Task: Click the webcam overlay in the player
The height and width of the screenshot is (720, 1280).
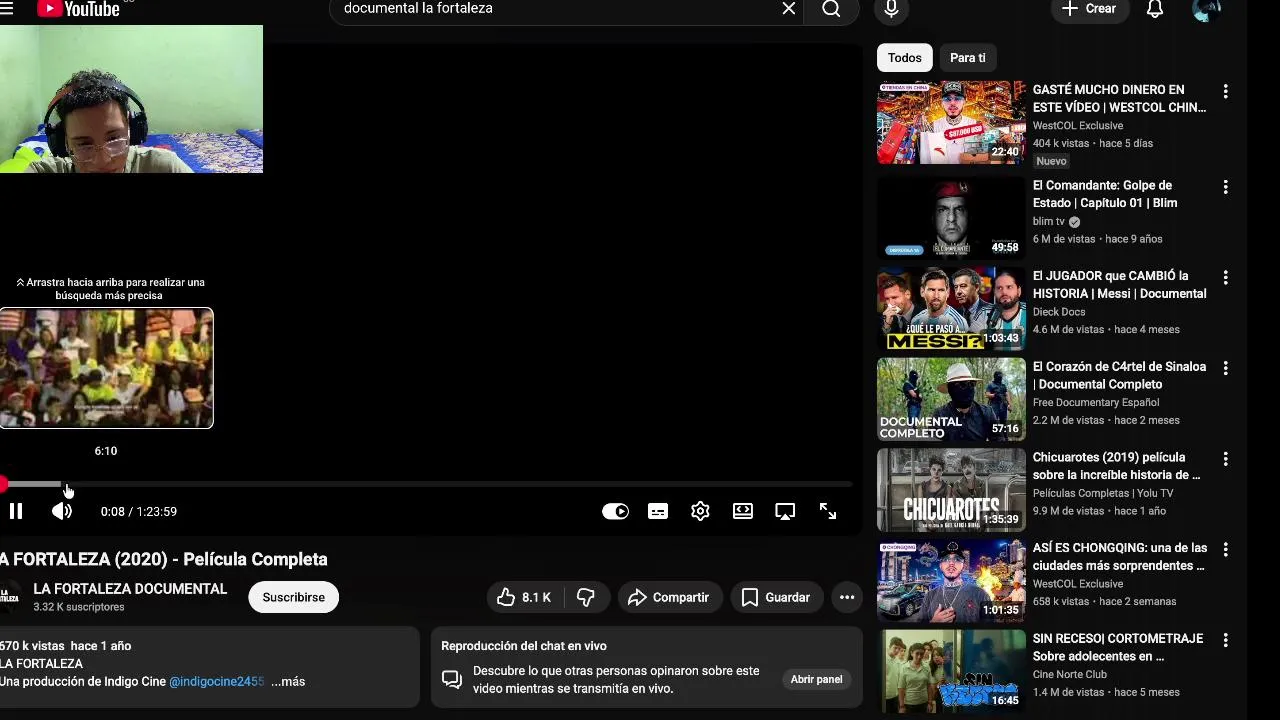Action: (x=131, y=99)
